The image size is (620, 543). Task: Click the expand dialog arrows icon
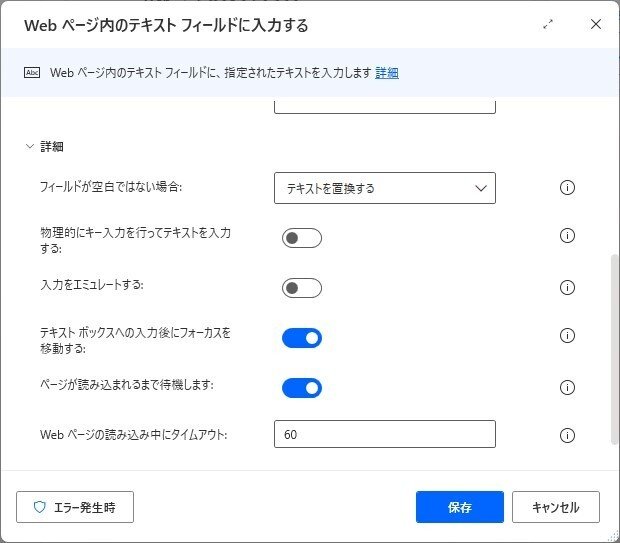(548, 25)
